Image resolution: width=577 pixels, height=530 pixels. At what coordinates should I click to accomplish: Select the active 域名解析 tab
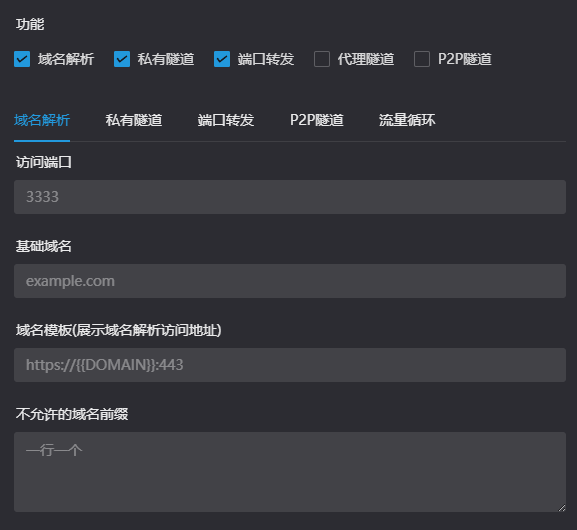(x=42, y=120)
